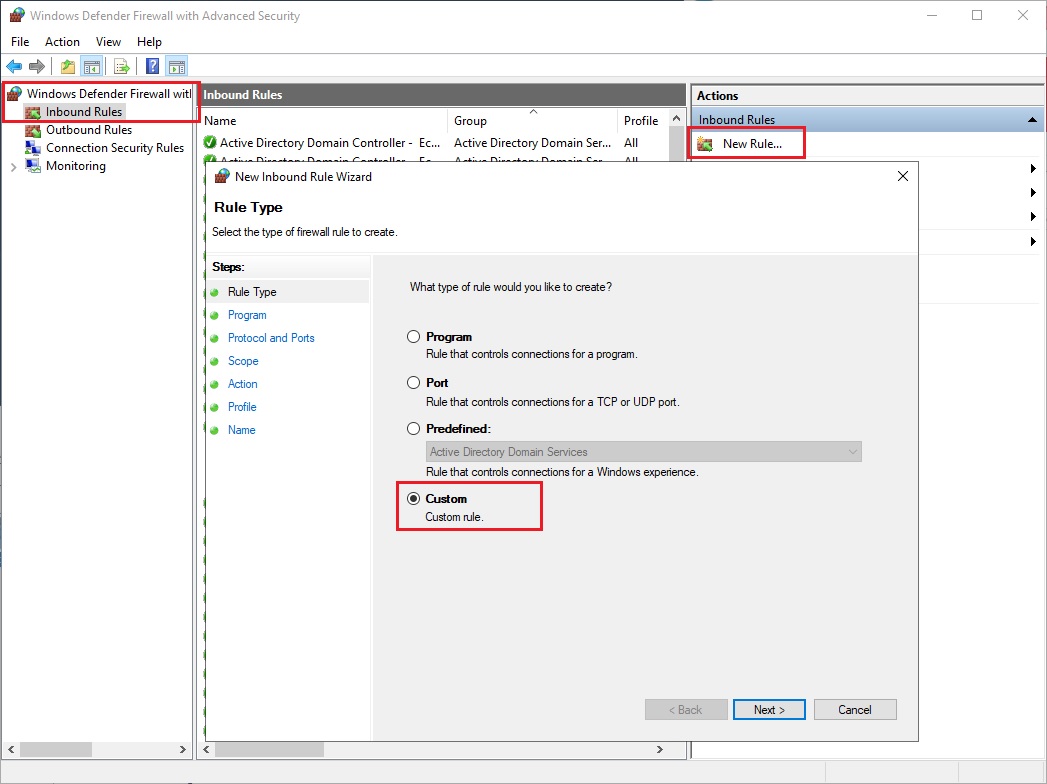Screen dimensions: 1047x784
Task: Select the Predefined rule type radio button
Action: [414, 429]
